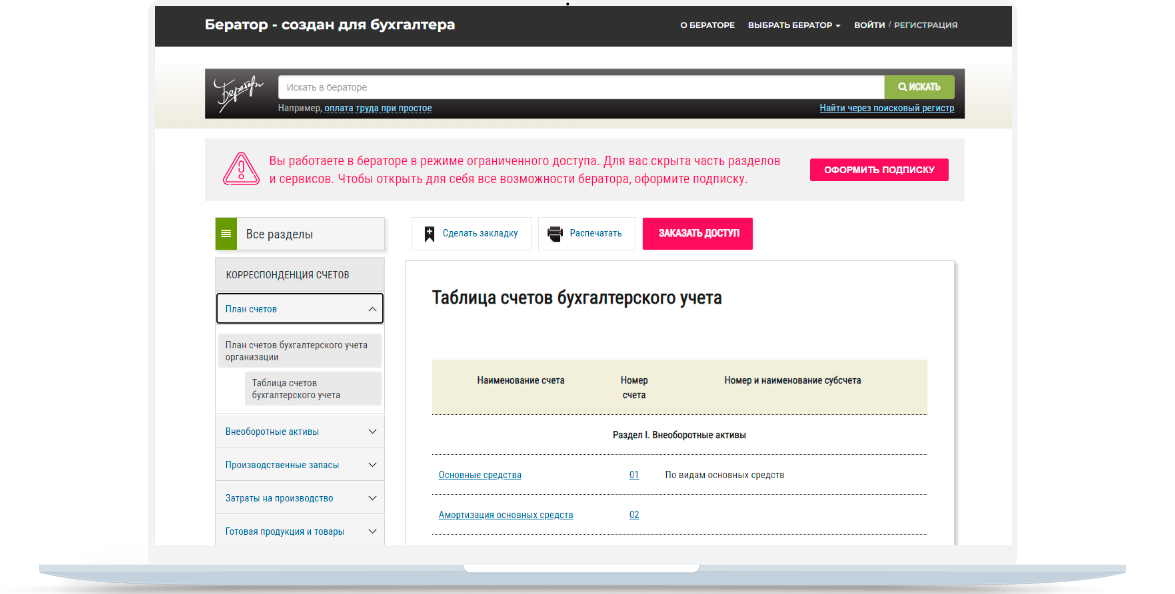Click the site title Бератор - создан для бухгалтера
Viewport: 1175px width, 594px height.
pos(330,25)
